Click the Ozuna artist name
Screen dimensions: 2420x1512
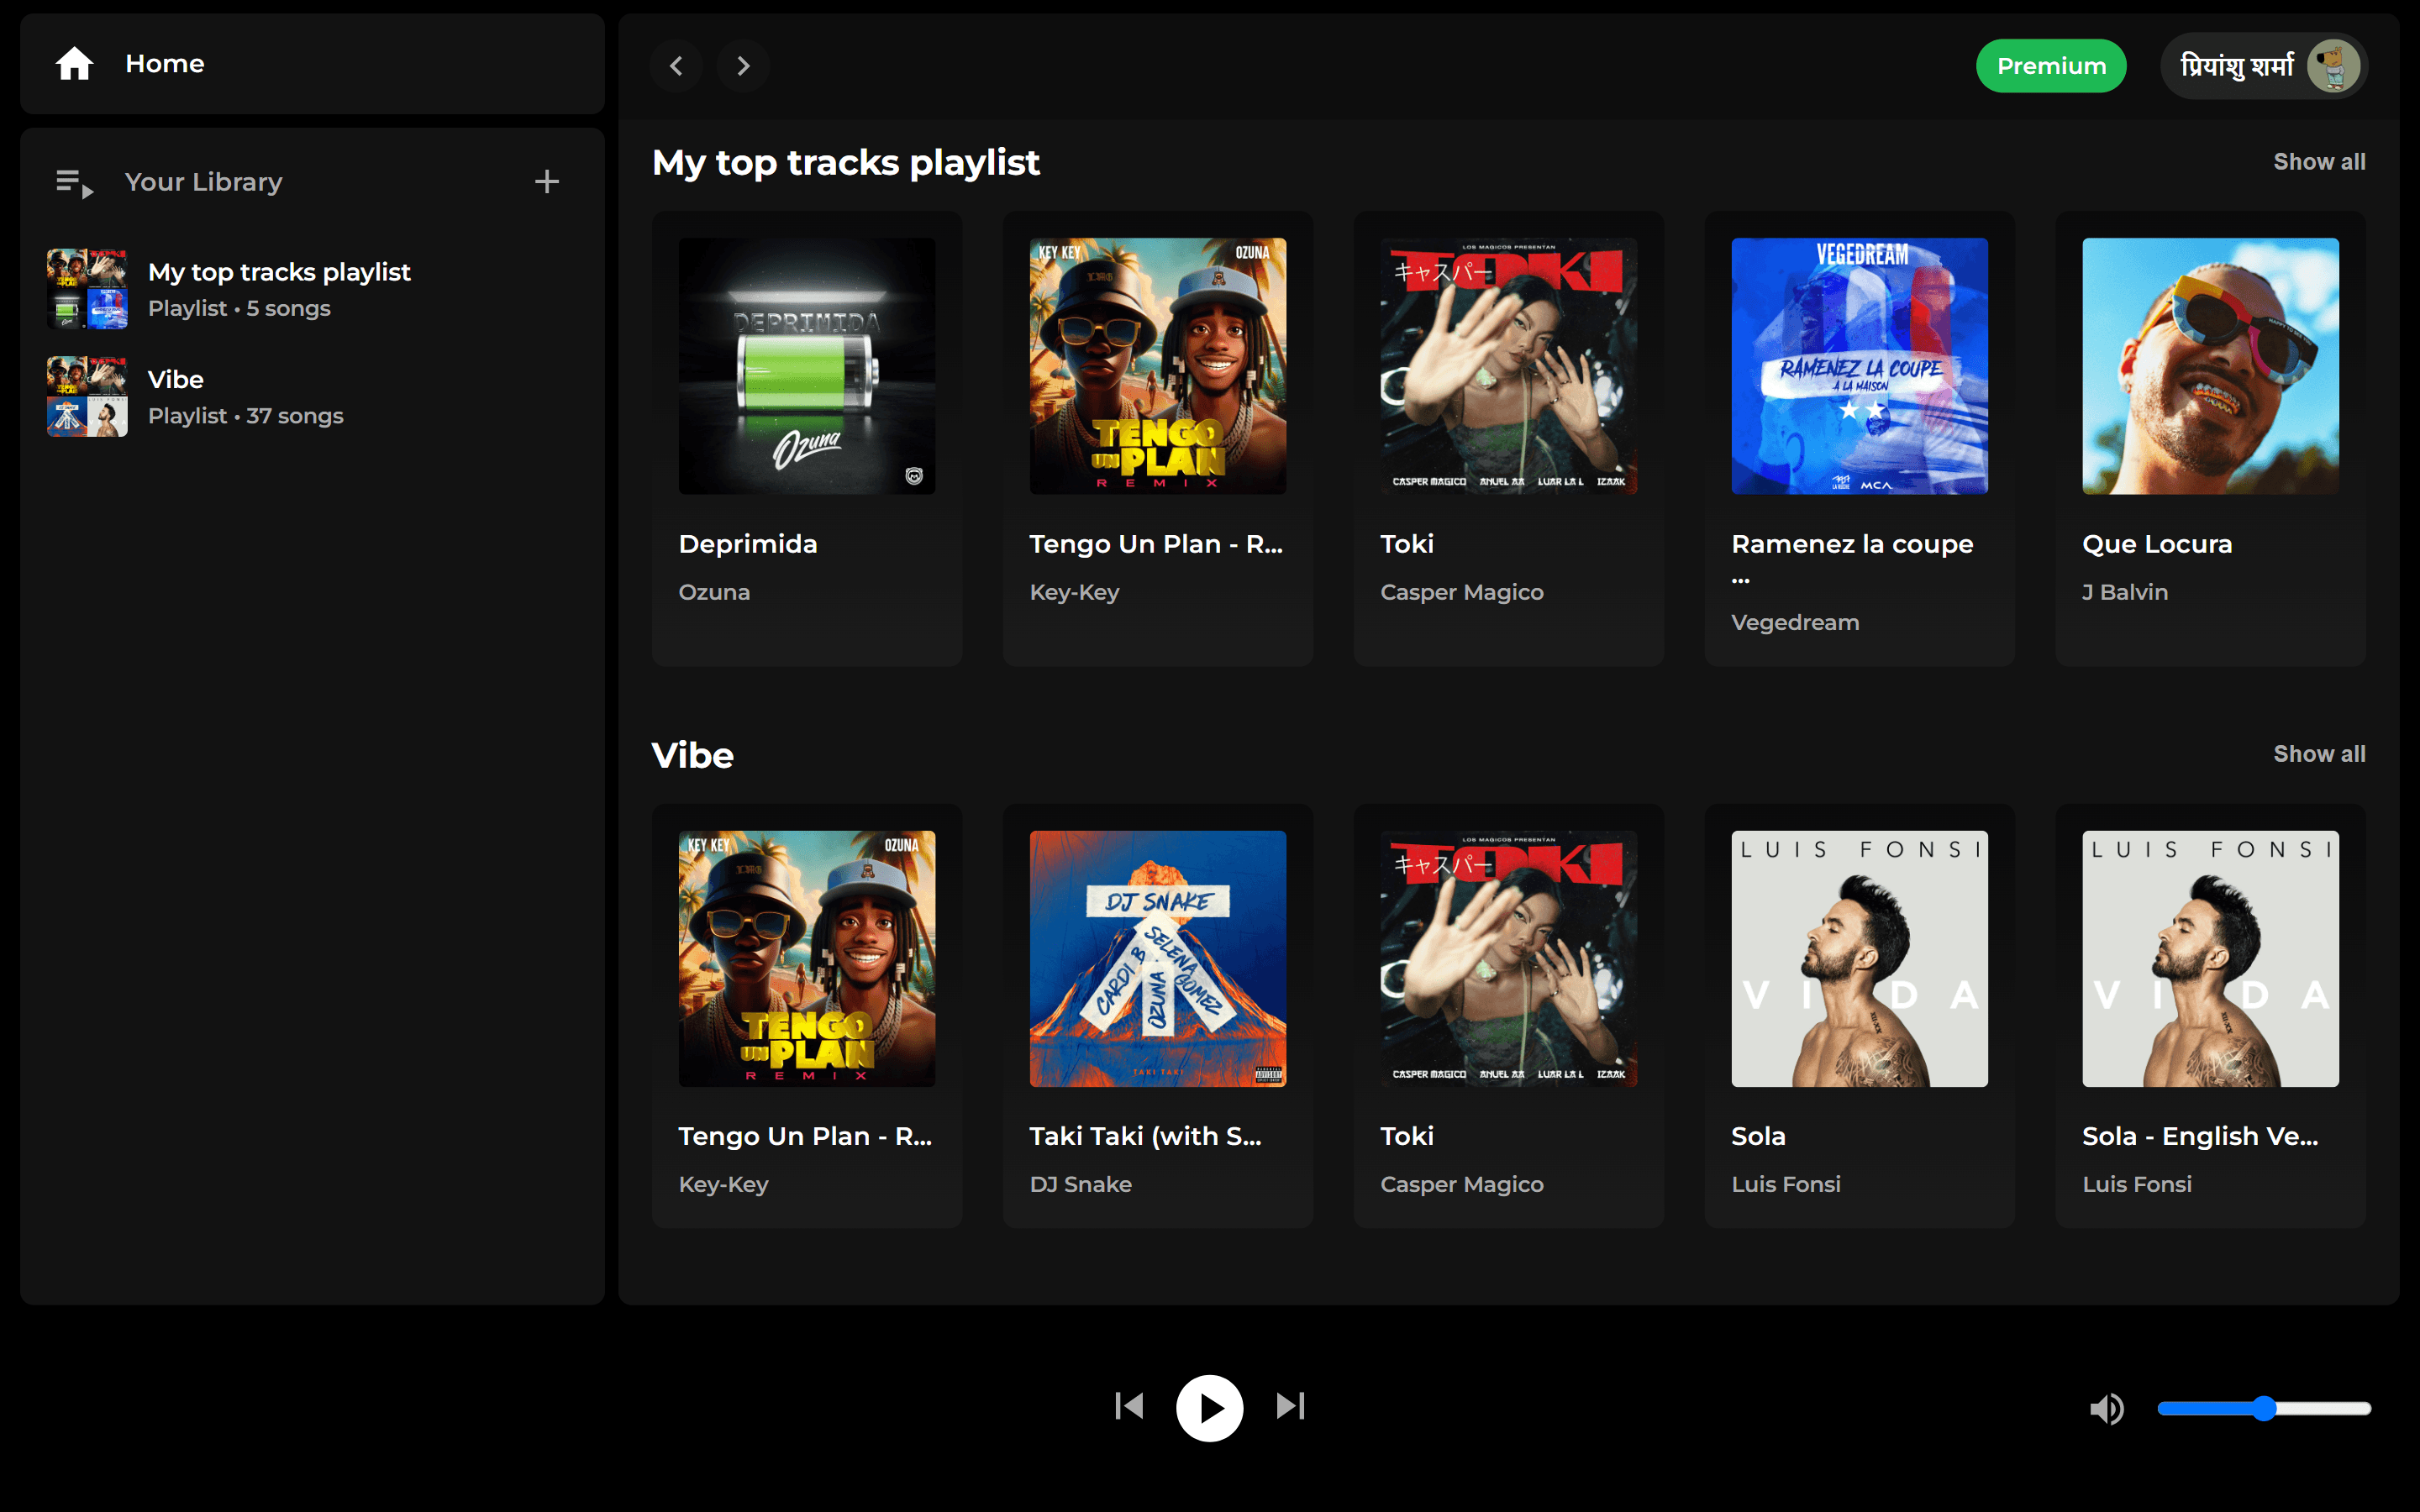(x=714, y=592)
